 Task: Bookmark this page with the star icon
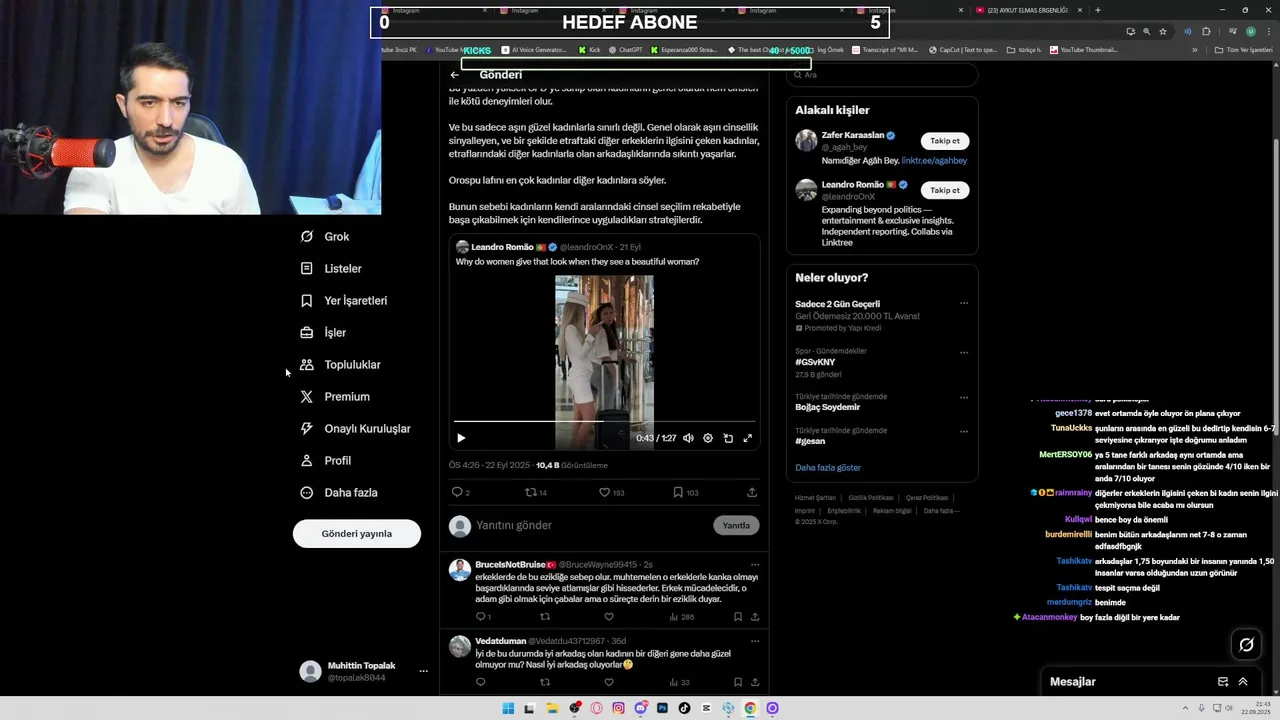click(1163, 31)
